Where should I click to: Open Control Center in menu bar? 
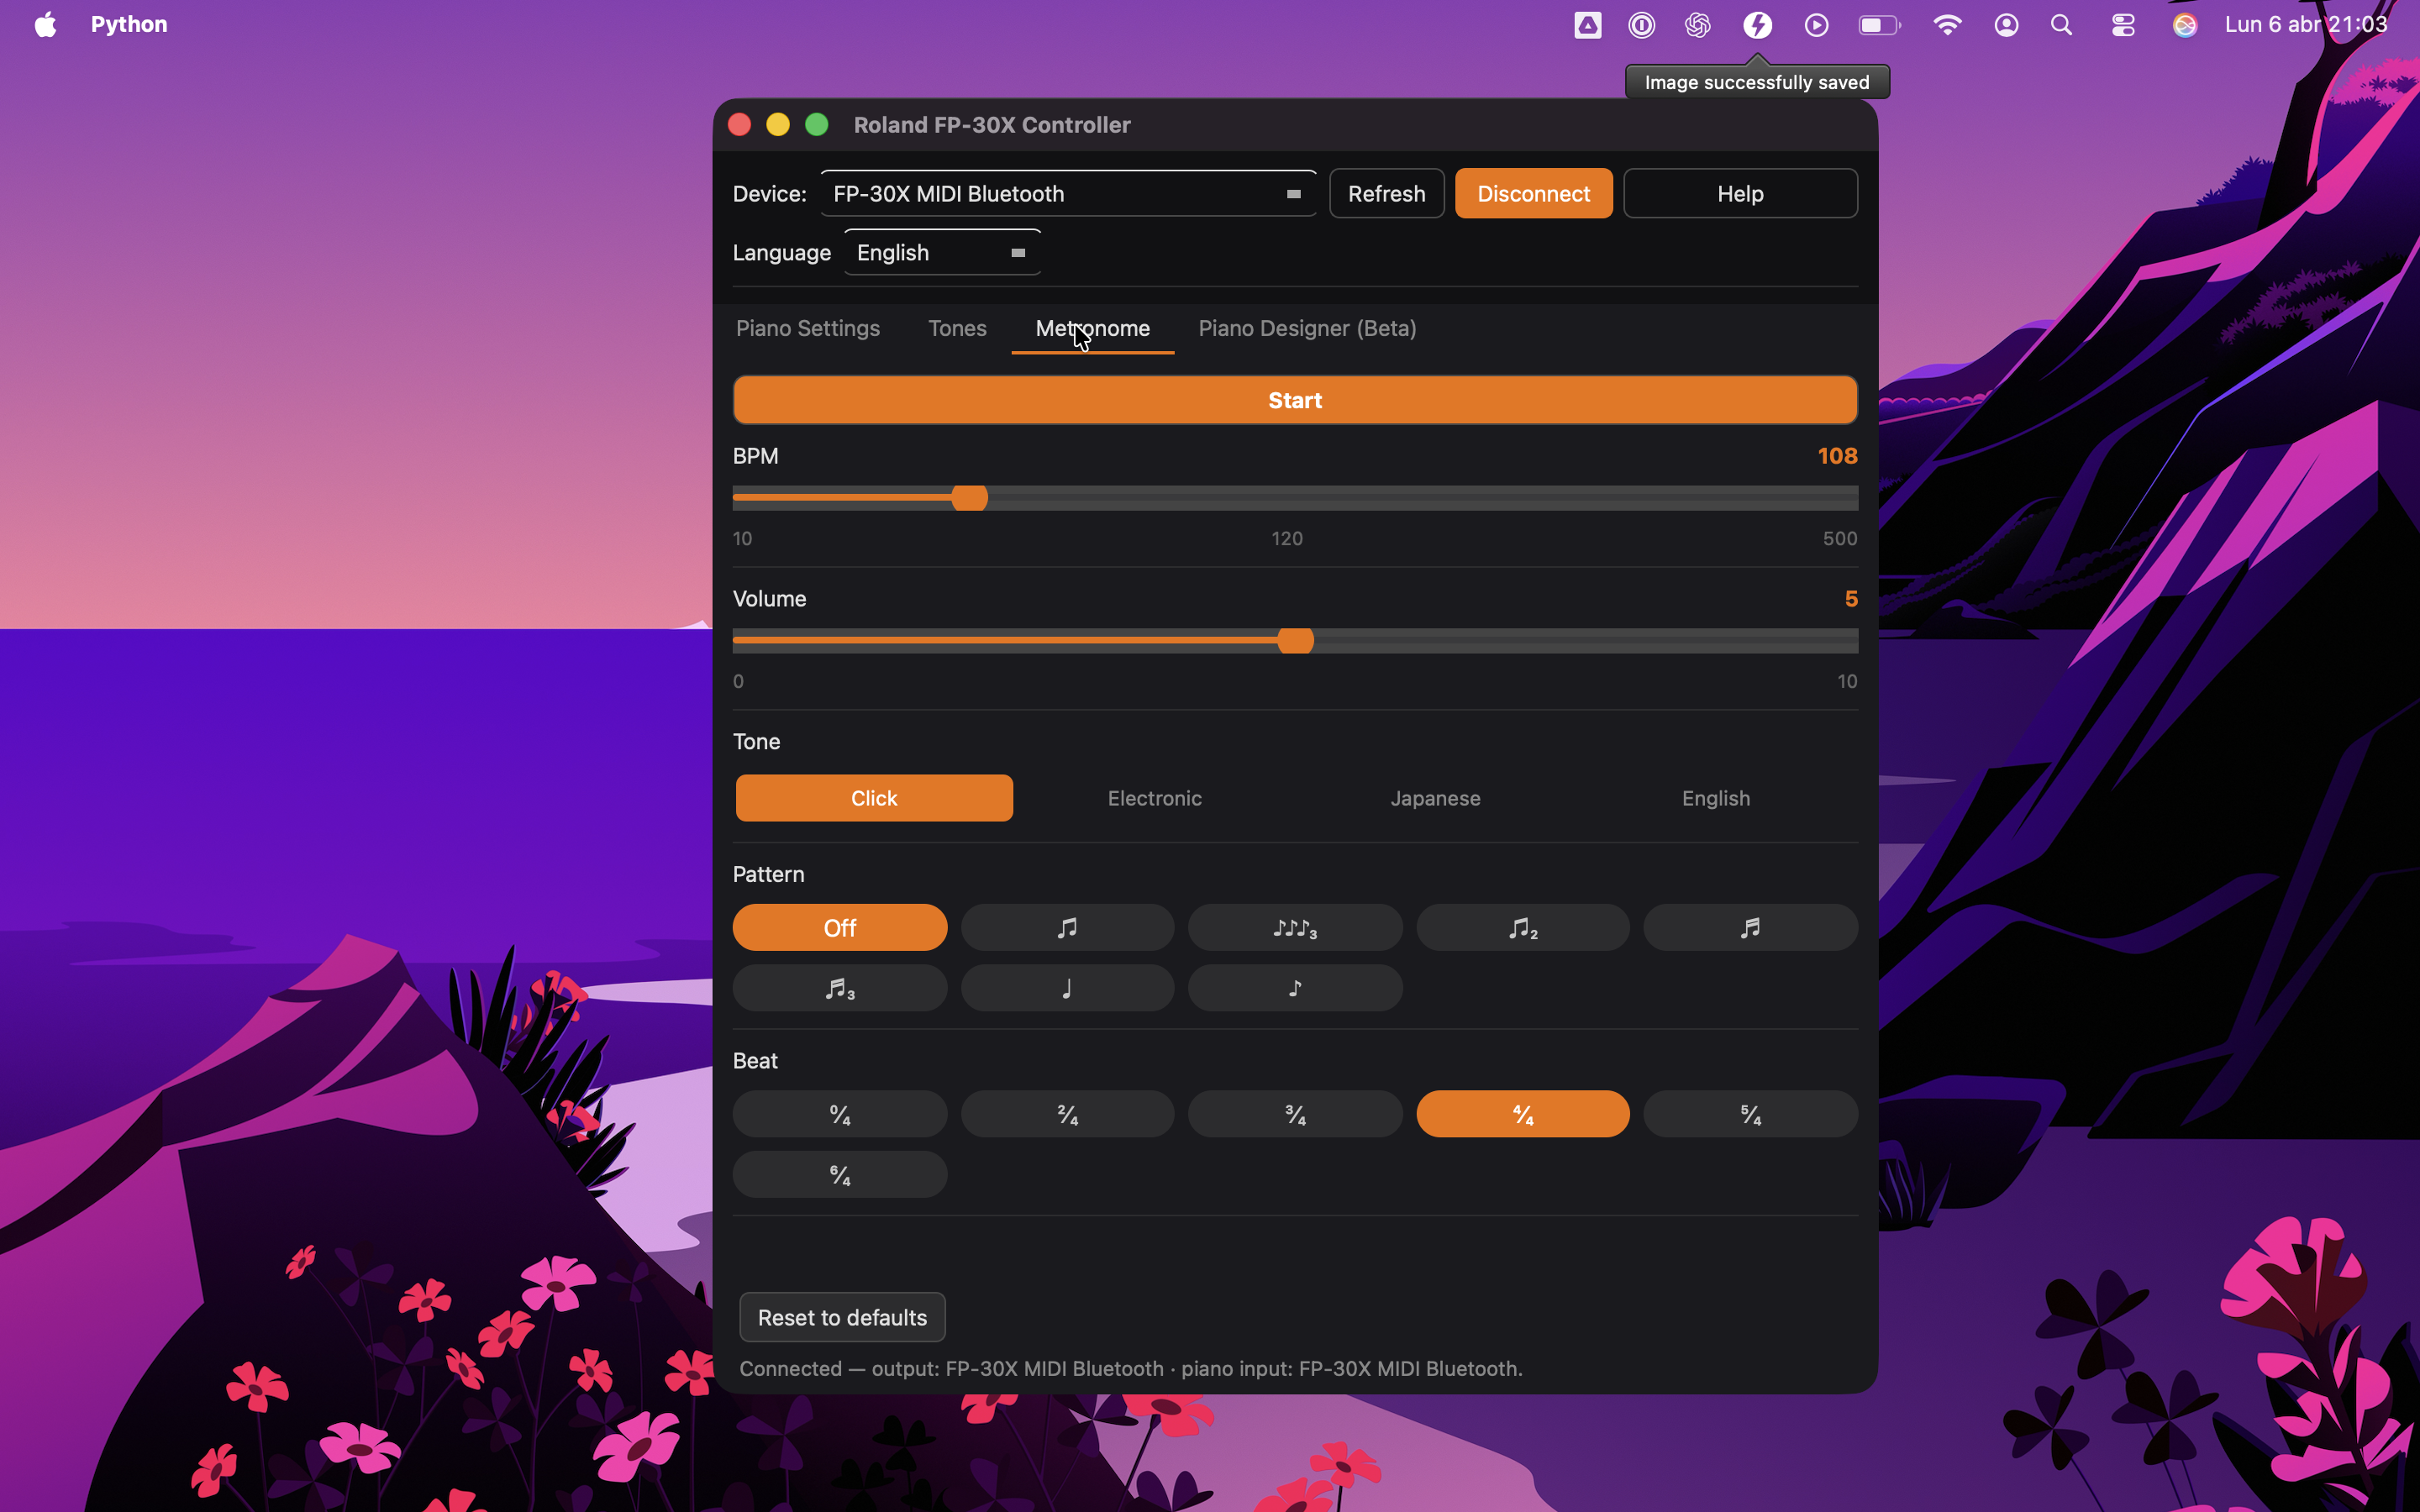click(x=2123, y=25)
